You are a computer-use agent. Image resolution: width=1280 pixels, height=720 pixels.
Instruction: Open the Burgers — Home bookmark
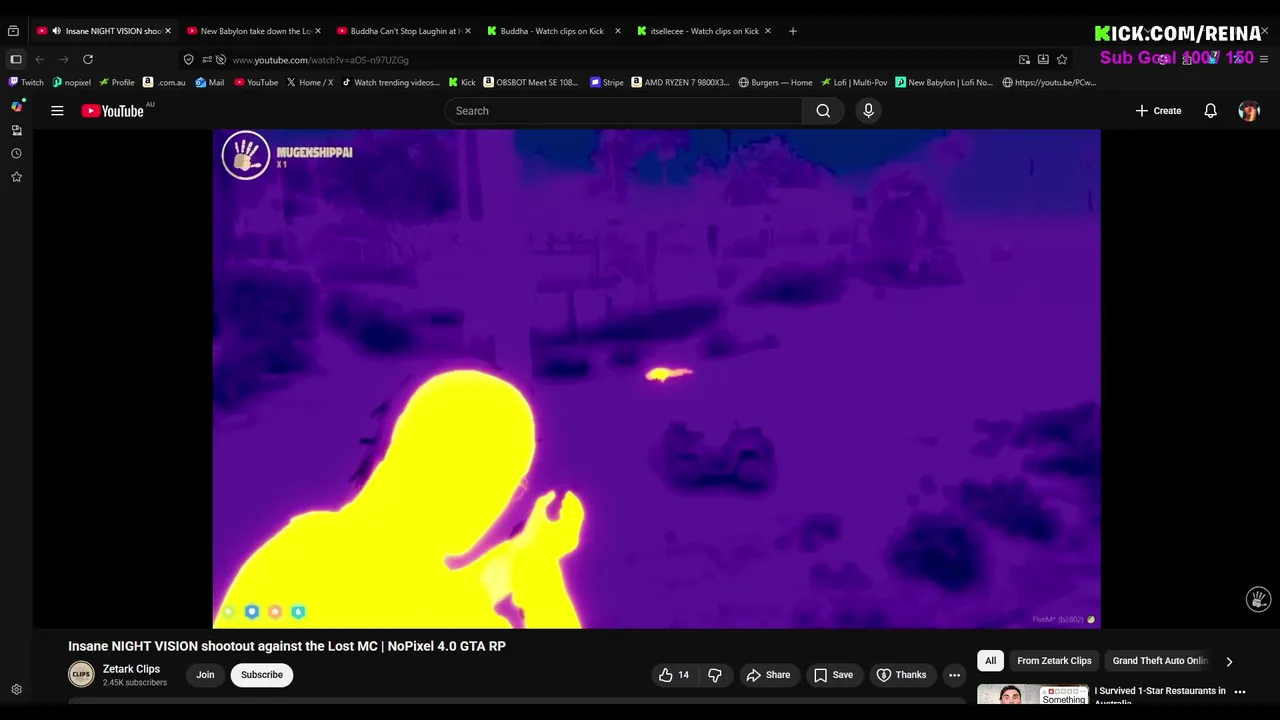click(x=775, y=83)
